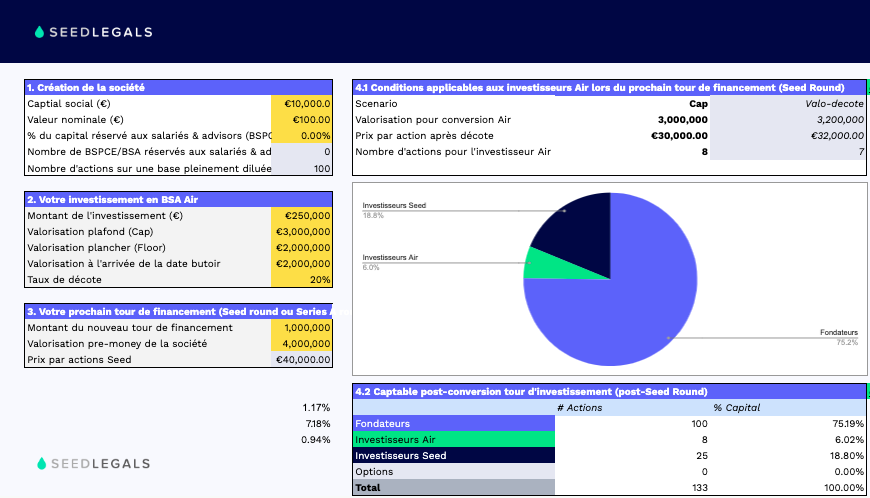Click the 0.00% BSPCE capital reserve cell
This screenshot has width=870, height=498.
click(x=301, y=135)
